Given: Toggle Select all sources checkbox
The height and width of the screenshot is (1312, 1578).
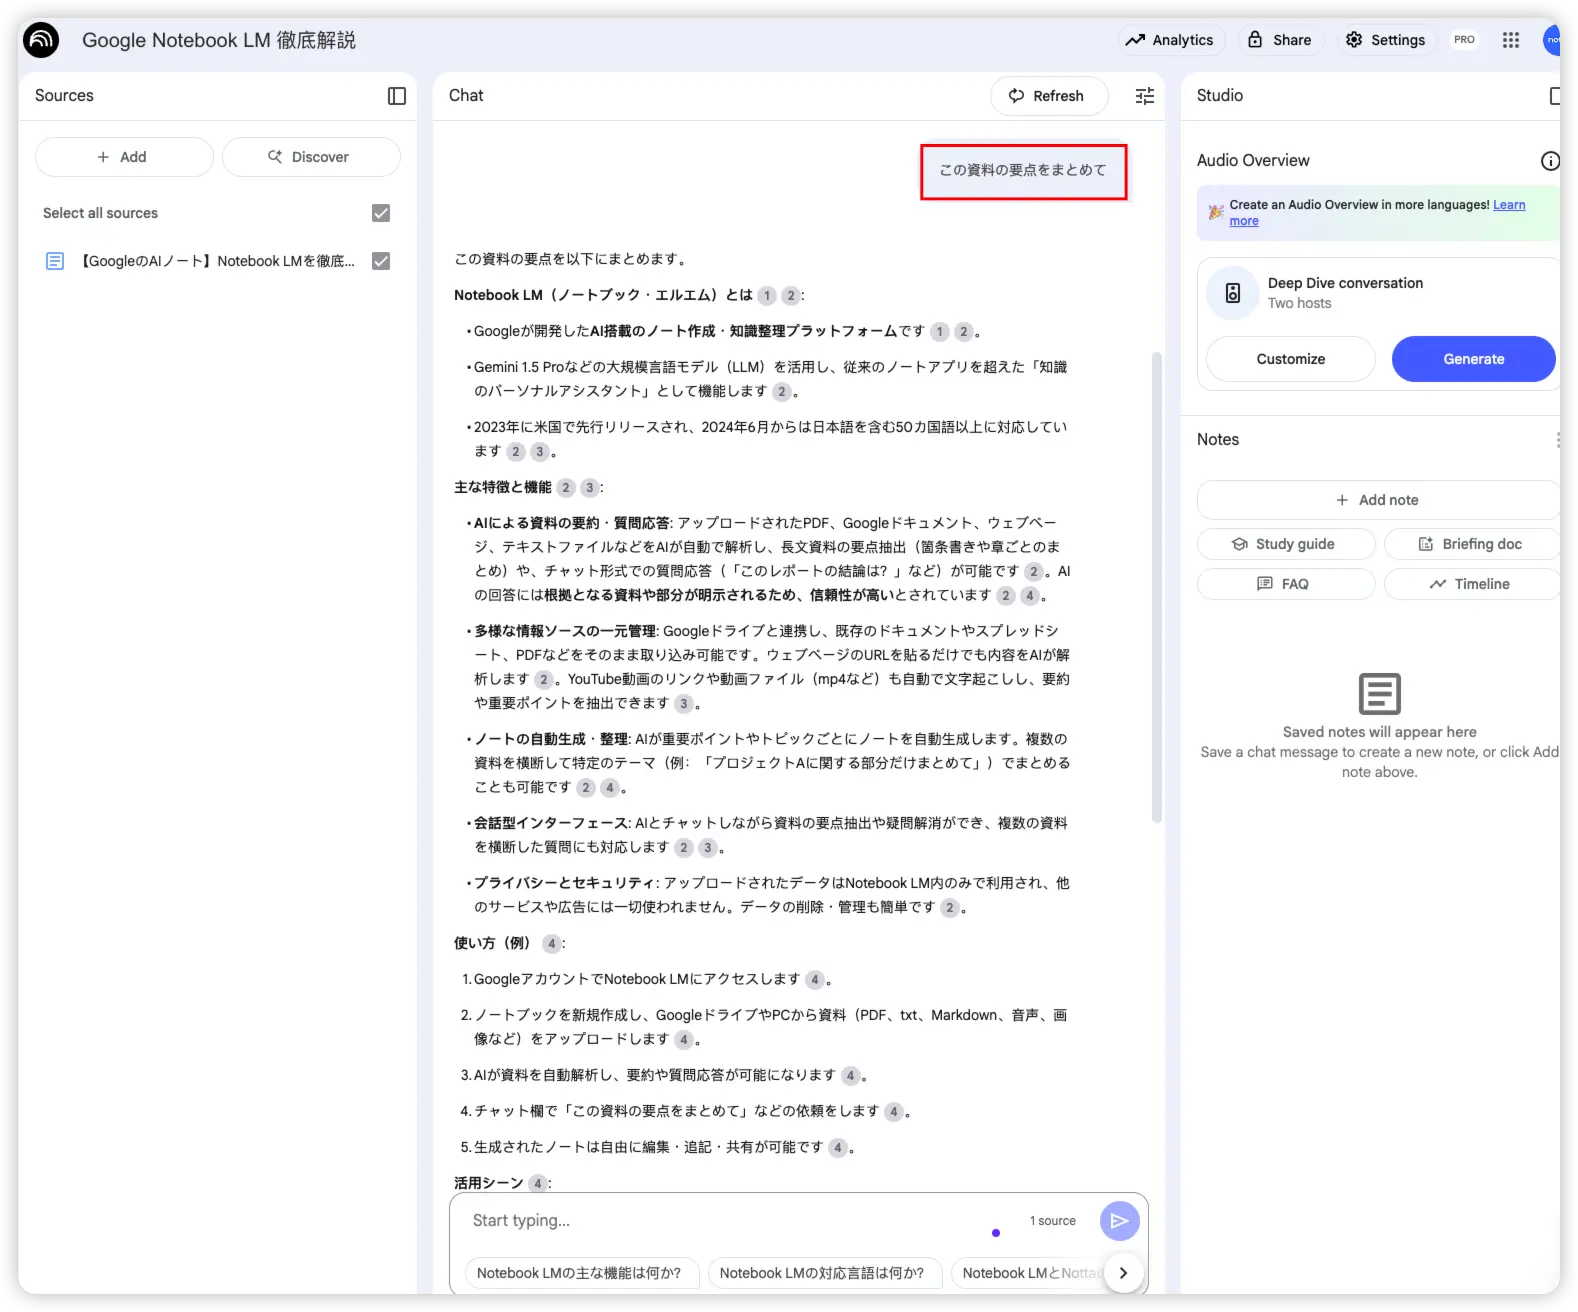Looking at the screenshot, I should point(381,213).
